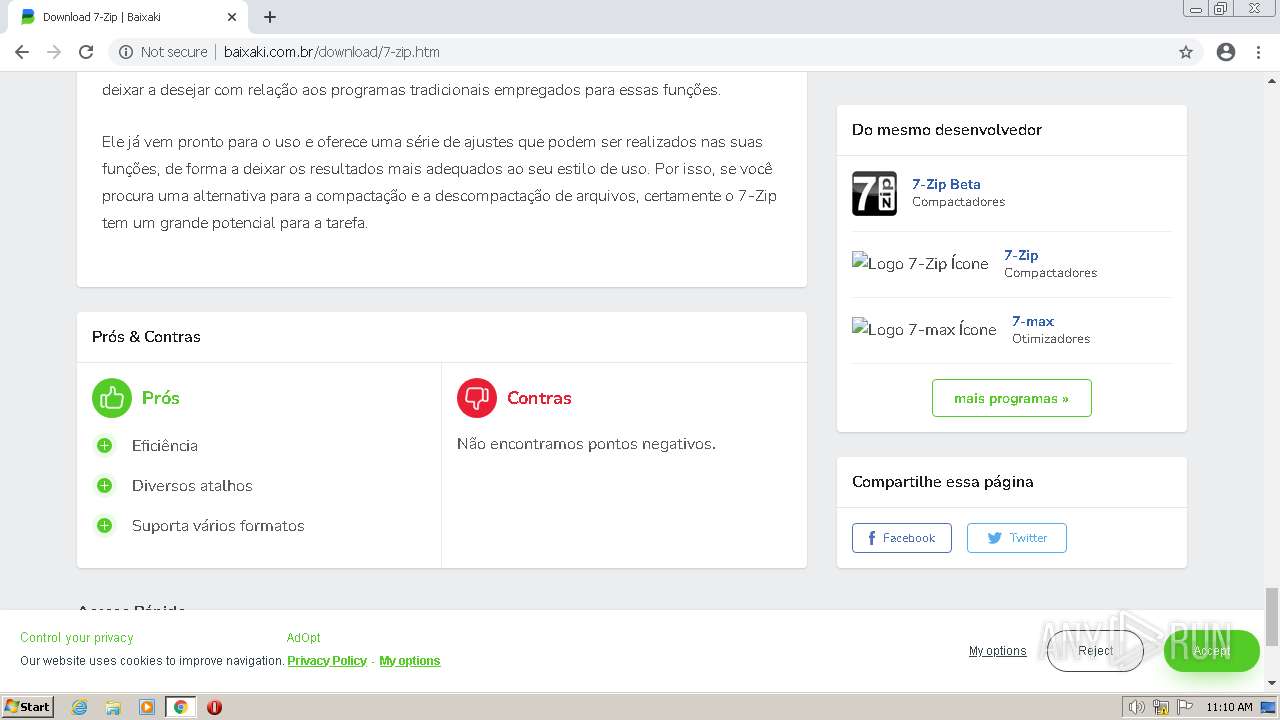This screenshot has width=1280, height=720.
Task: Open Chrome three-dot menu
Action: [1258, 52]
